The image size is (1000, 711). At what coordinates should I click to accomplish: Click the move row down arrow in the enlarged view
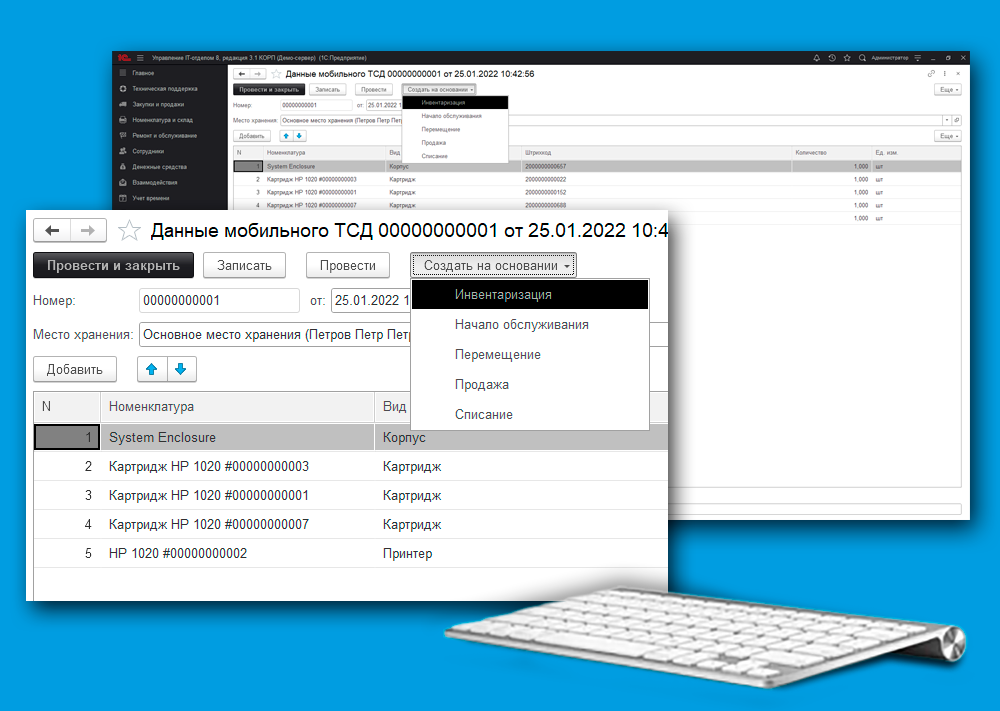[x=182, y=369]
